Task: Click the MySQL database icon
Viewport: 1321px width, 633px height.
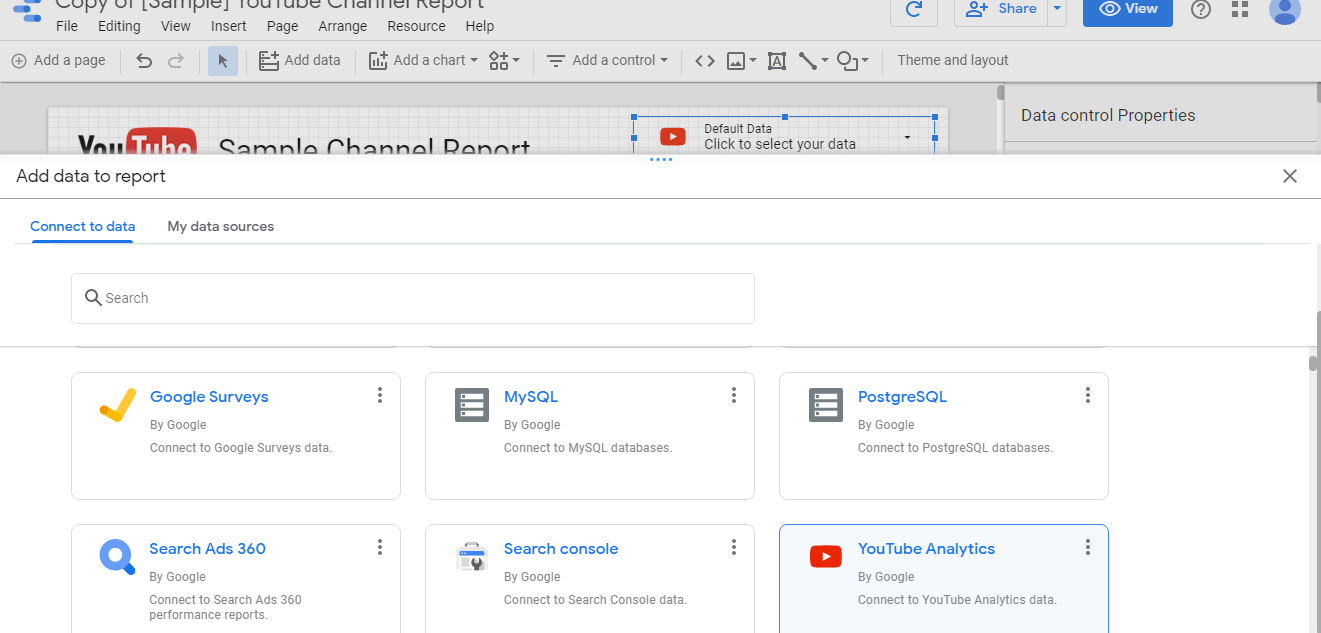Action: pyautogui.click(x=472, y=405)
